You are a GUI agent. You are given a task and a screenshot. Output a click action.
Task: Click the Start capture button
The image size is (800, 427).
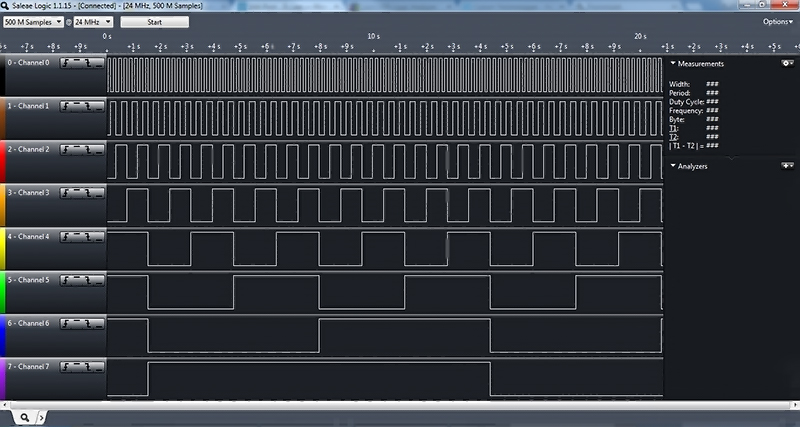click(154, 21)
